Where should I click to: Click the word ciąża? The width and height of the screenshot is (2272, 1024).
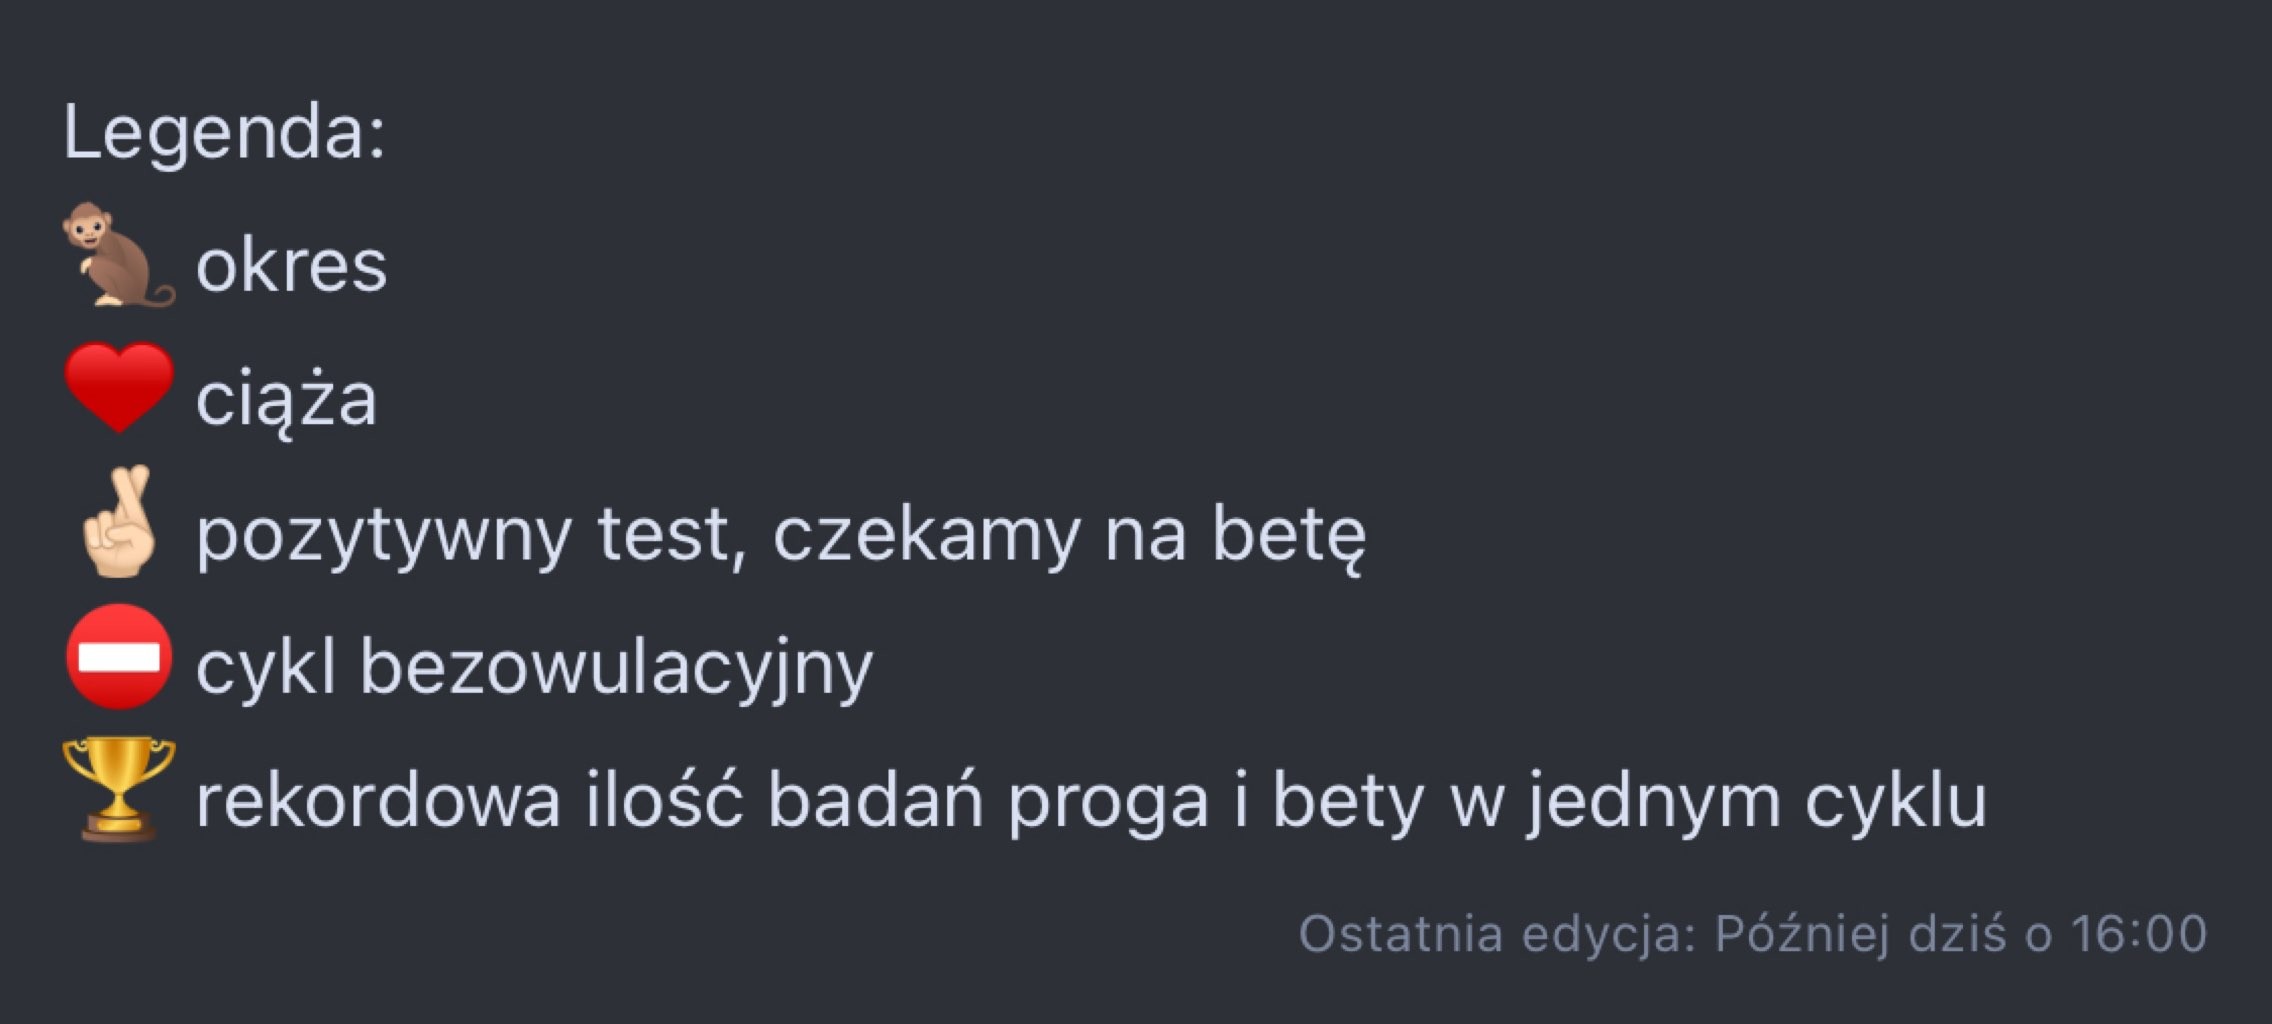tap(286, 399)
